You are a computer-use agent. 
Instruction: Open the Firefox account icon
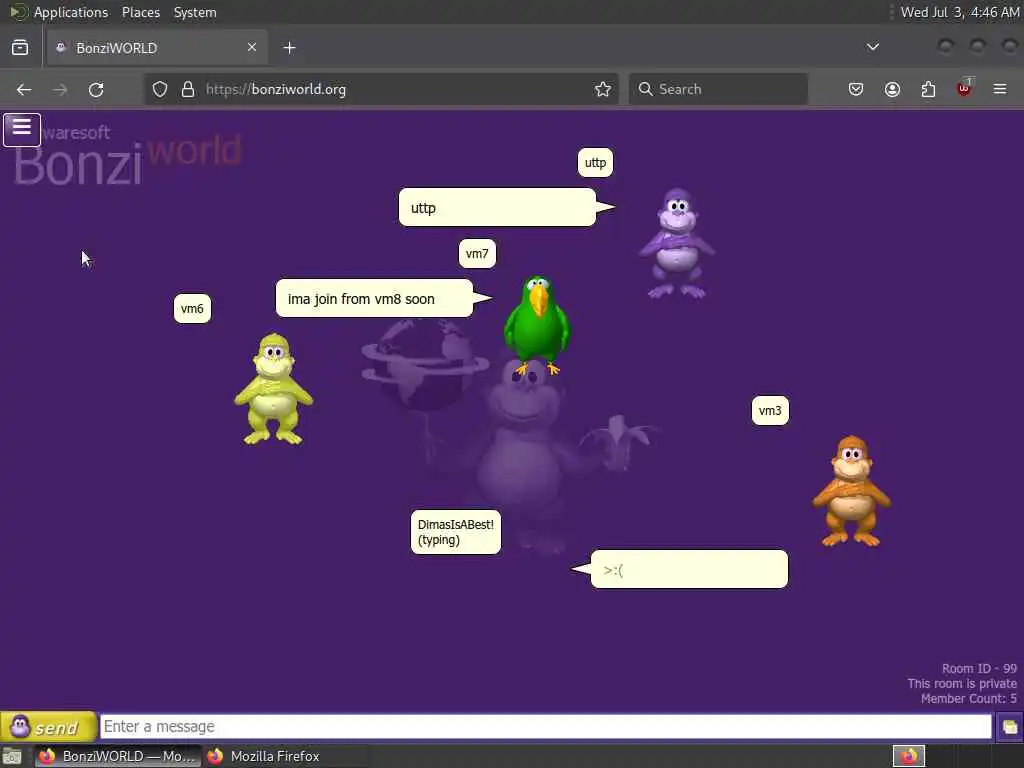[x=892, y=89]
